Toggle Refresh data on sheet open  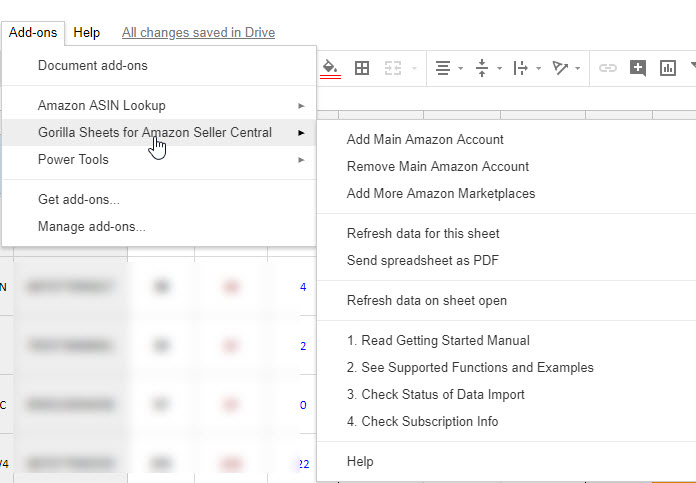[x=426, y=301]
